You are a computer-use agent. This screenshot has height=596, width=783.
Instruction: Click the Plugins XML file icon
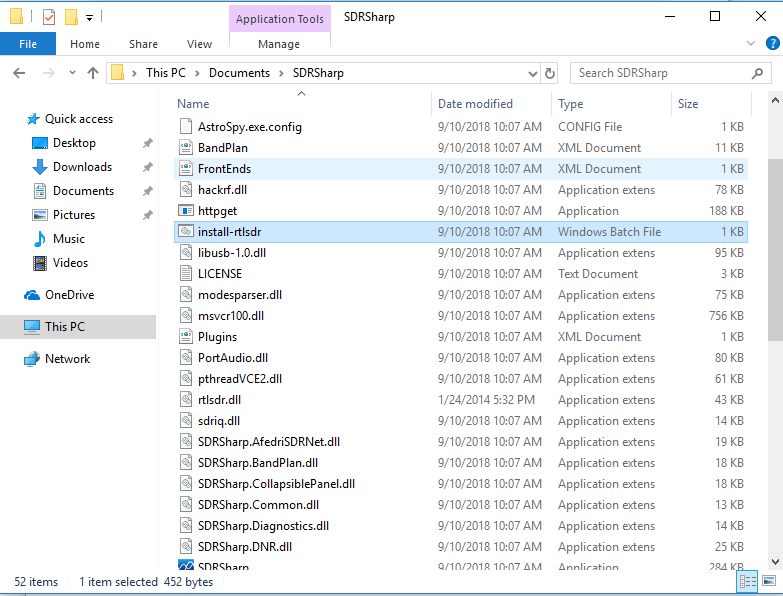pos(186,336)
